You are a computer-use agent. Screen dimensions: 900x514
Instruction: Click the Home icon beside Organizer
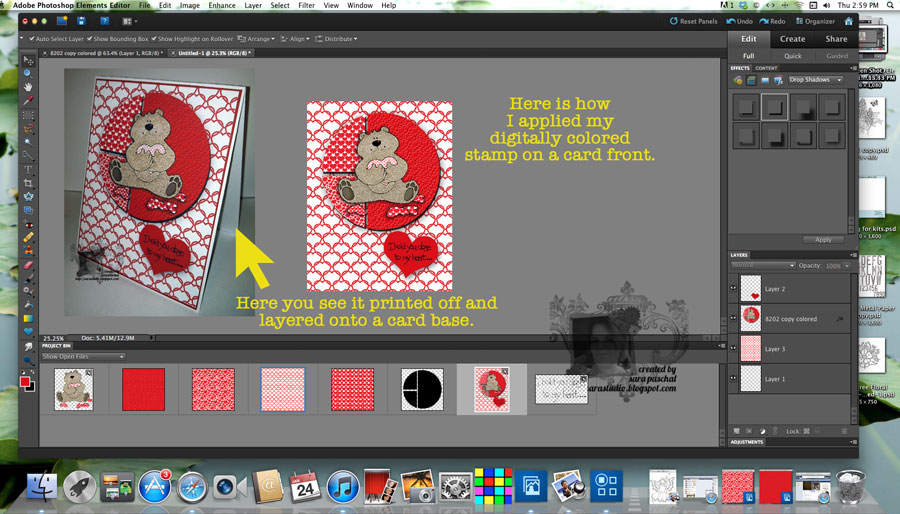tap(849, 21)
